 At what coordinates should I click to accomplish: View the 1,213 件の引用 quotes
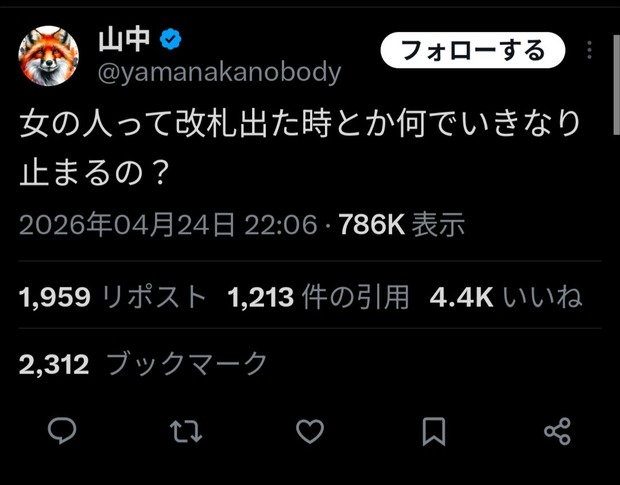click(x=318, y=296)
